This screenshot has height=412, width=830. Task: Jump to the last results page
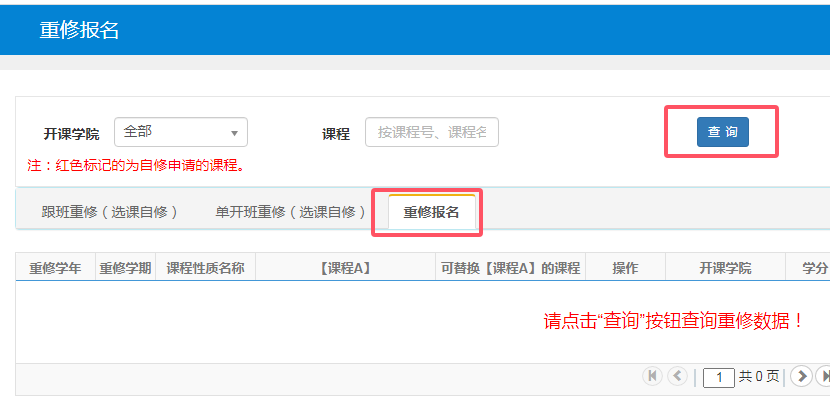[x=823, y=376]
